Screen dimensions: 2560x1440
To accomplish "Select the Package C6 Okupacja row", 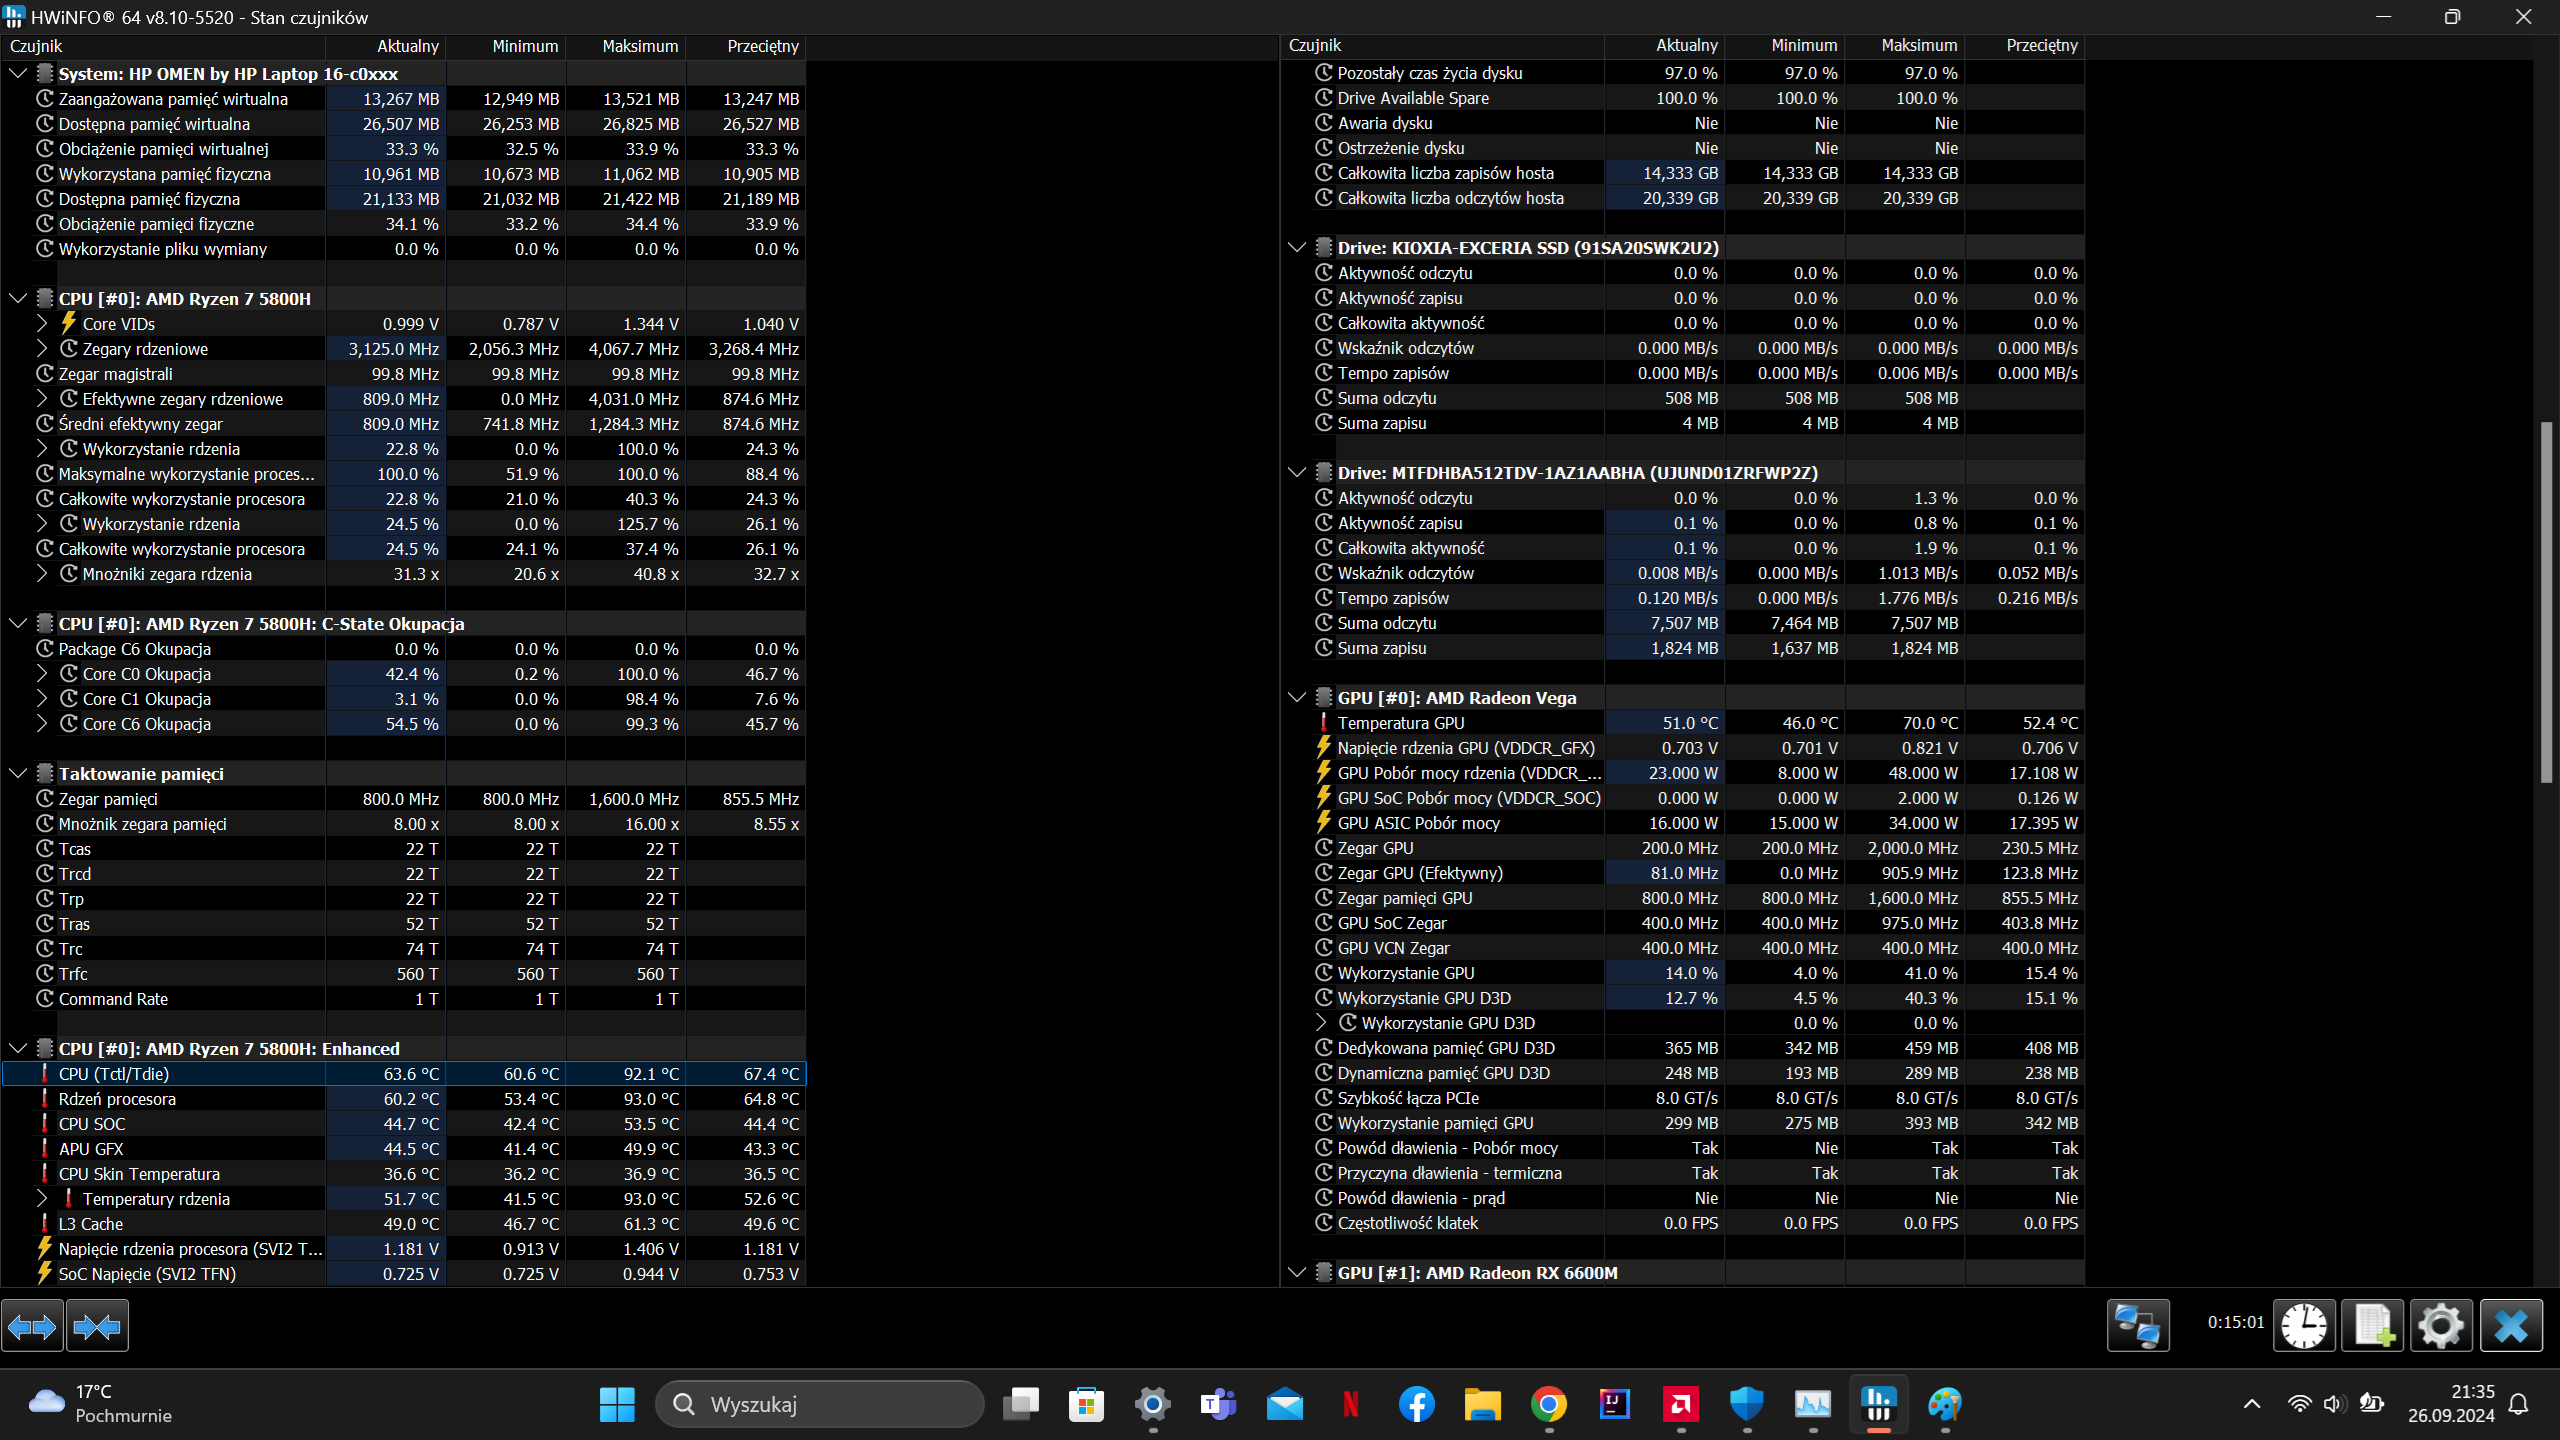I will (x=404, y=648).
